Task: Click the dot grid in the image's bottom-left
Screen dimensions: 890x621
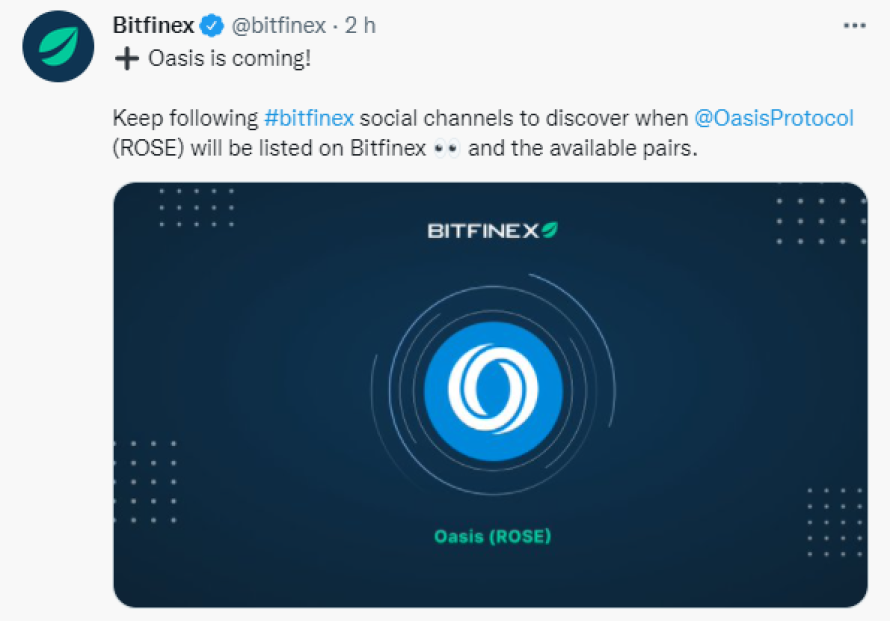Action: coord(145,481)
